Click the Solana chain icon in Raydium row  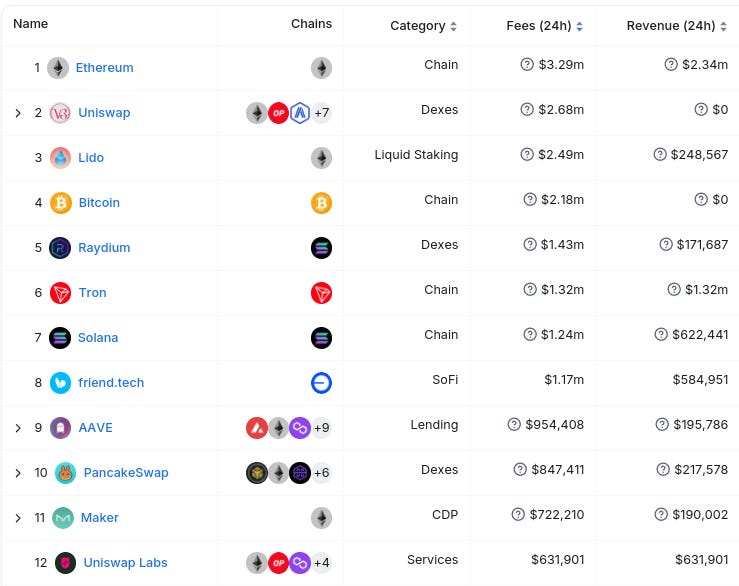(x=321, y=248)
